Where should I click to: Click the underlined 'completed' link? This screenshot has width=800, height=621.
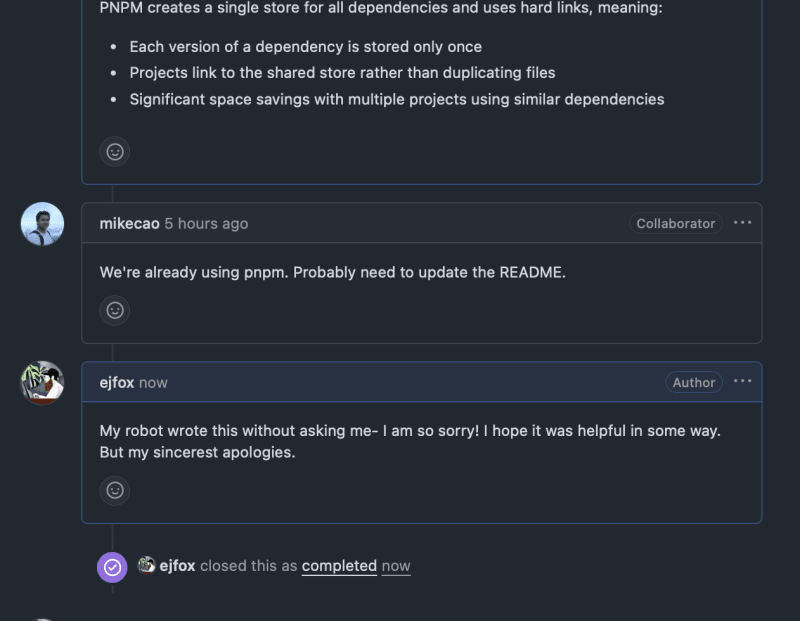(339, 565)
